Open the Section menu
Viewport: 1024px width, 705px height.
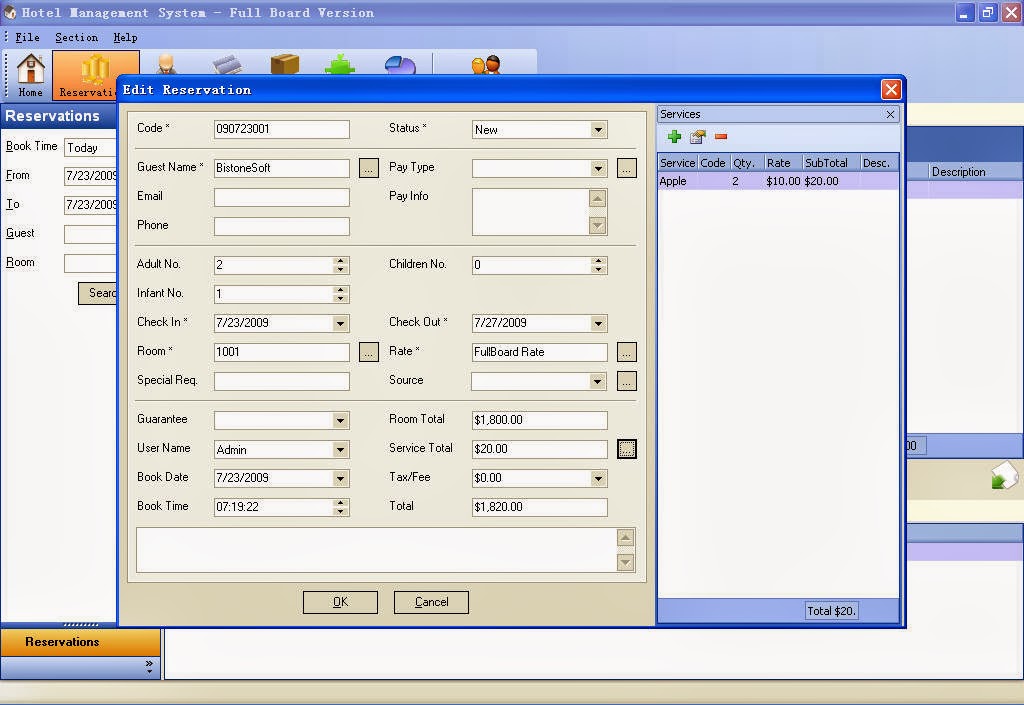pos(76,37)
